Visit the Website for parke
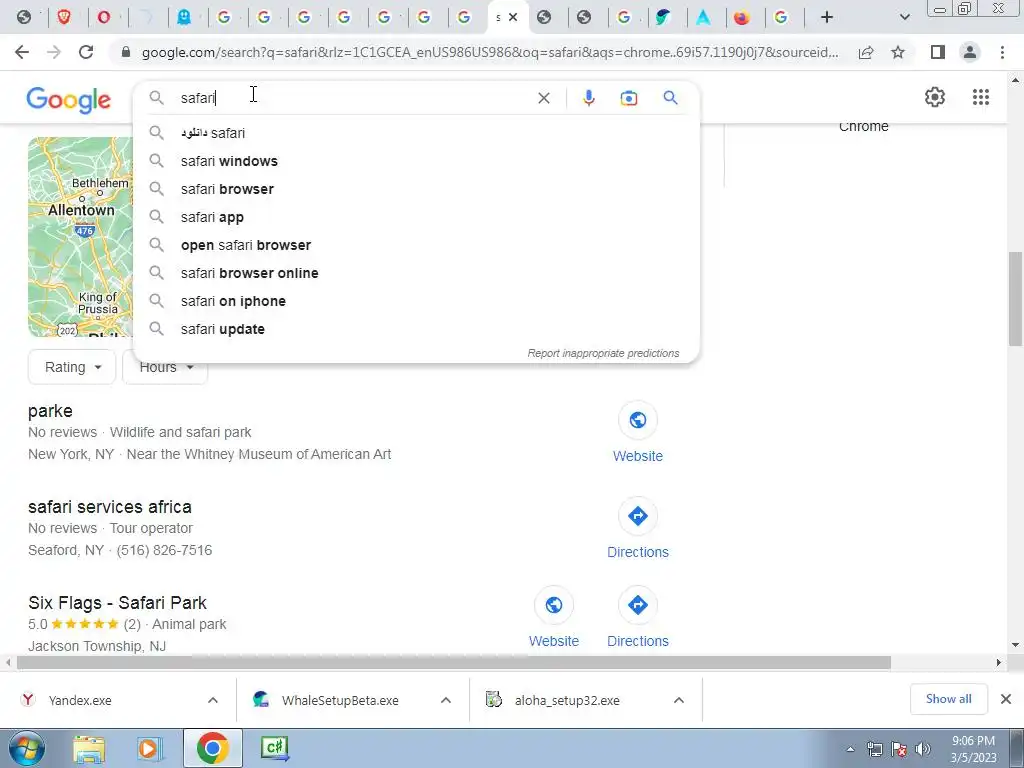 (637, 432)
